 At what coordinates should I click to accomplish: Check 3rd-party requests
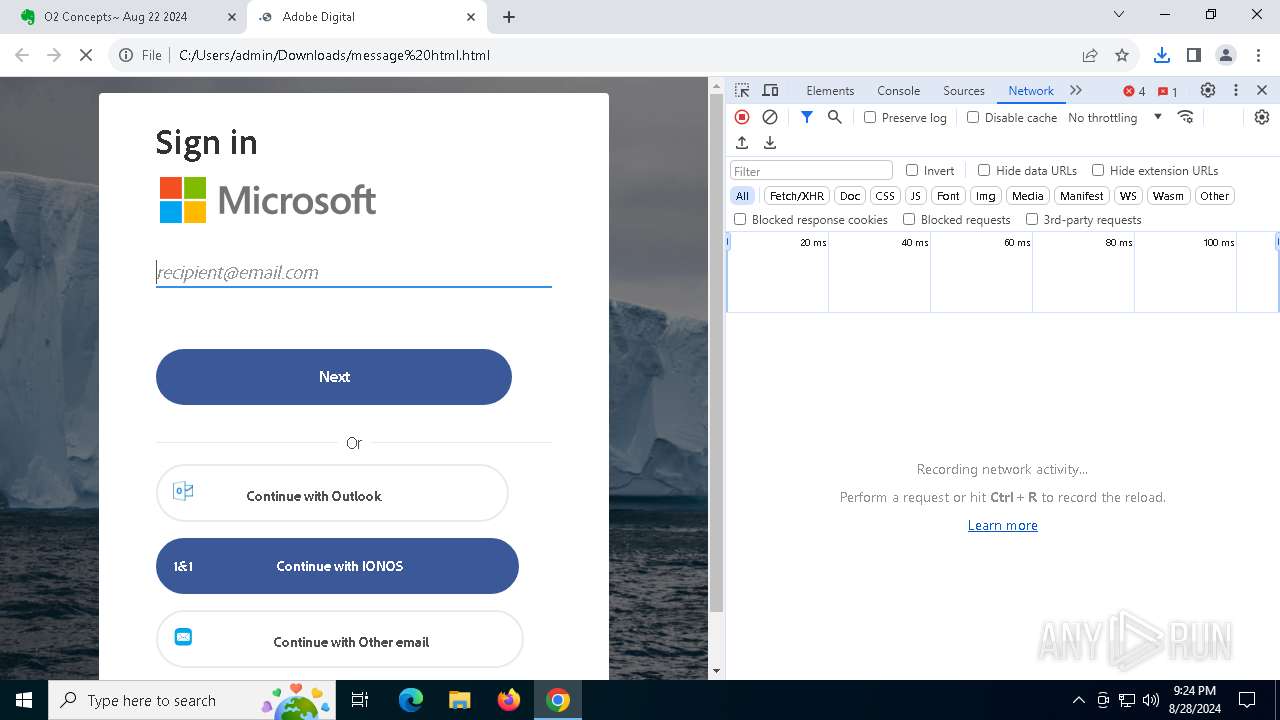pyautogui.click(x=1032, y=219)
